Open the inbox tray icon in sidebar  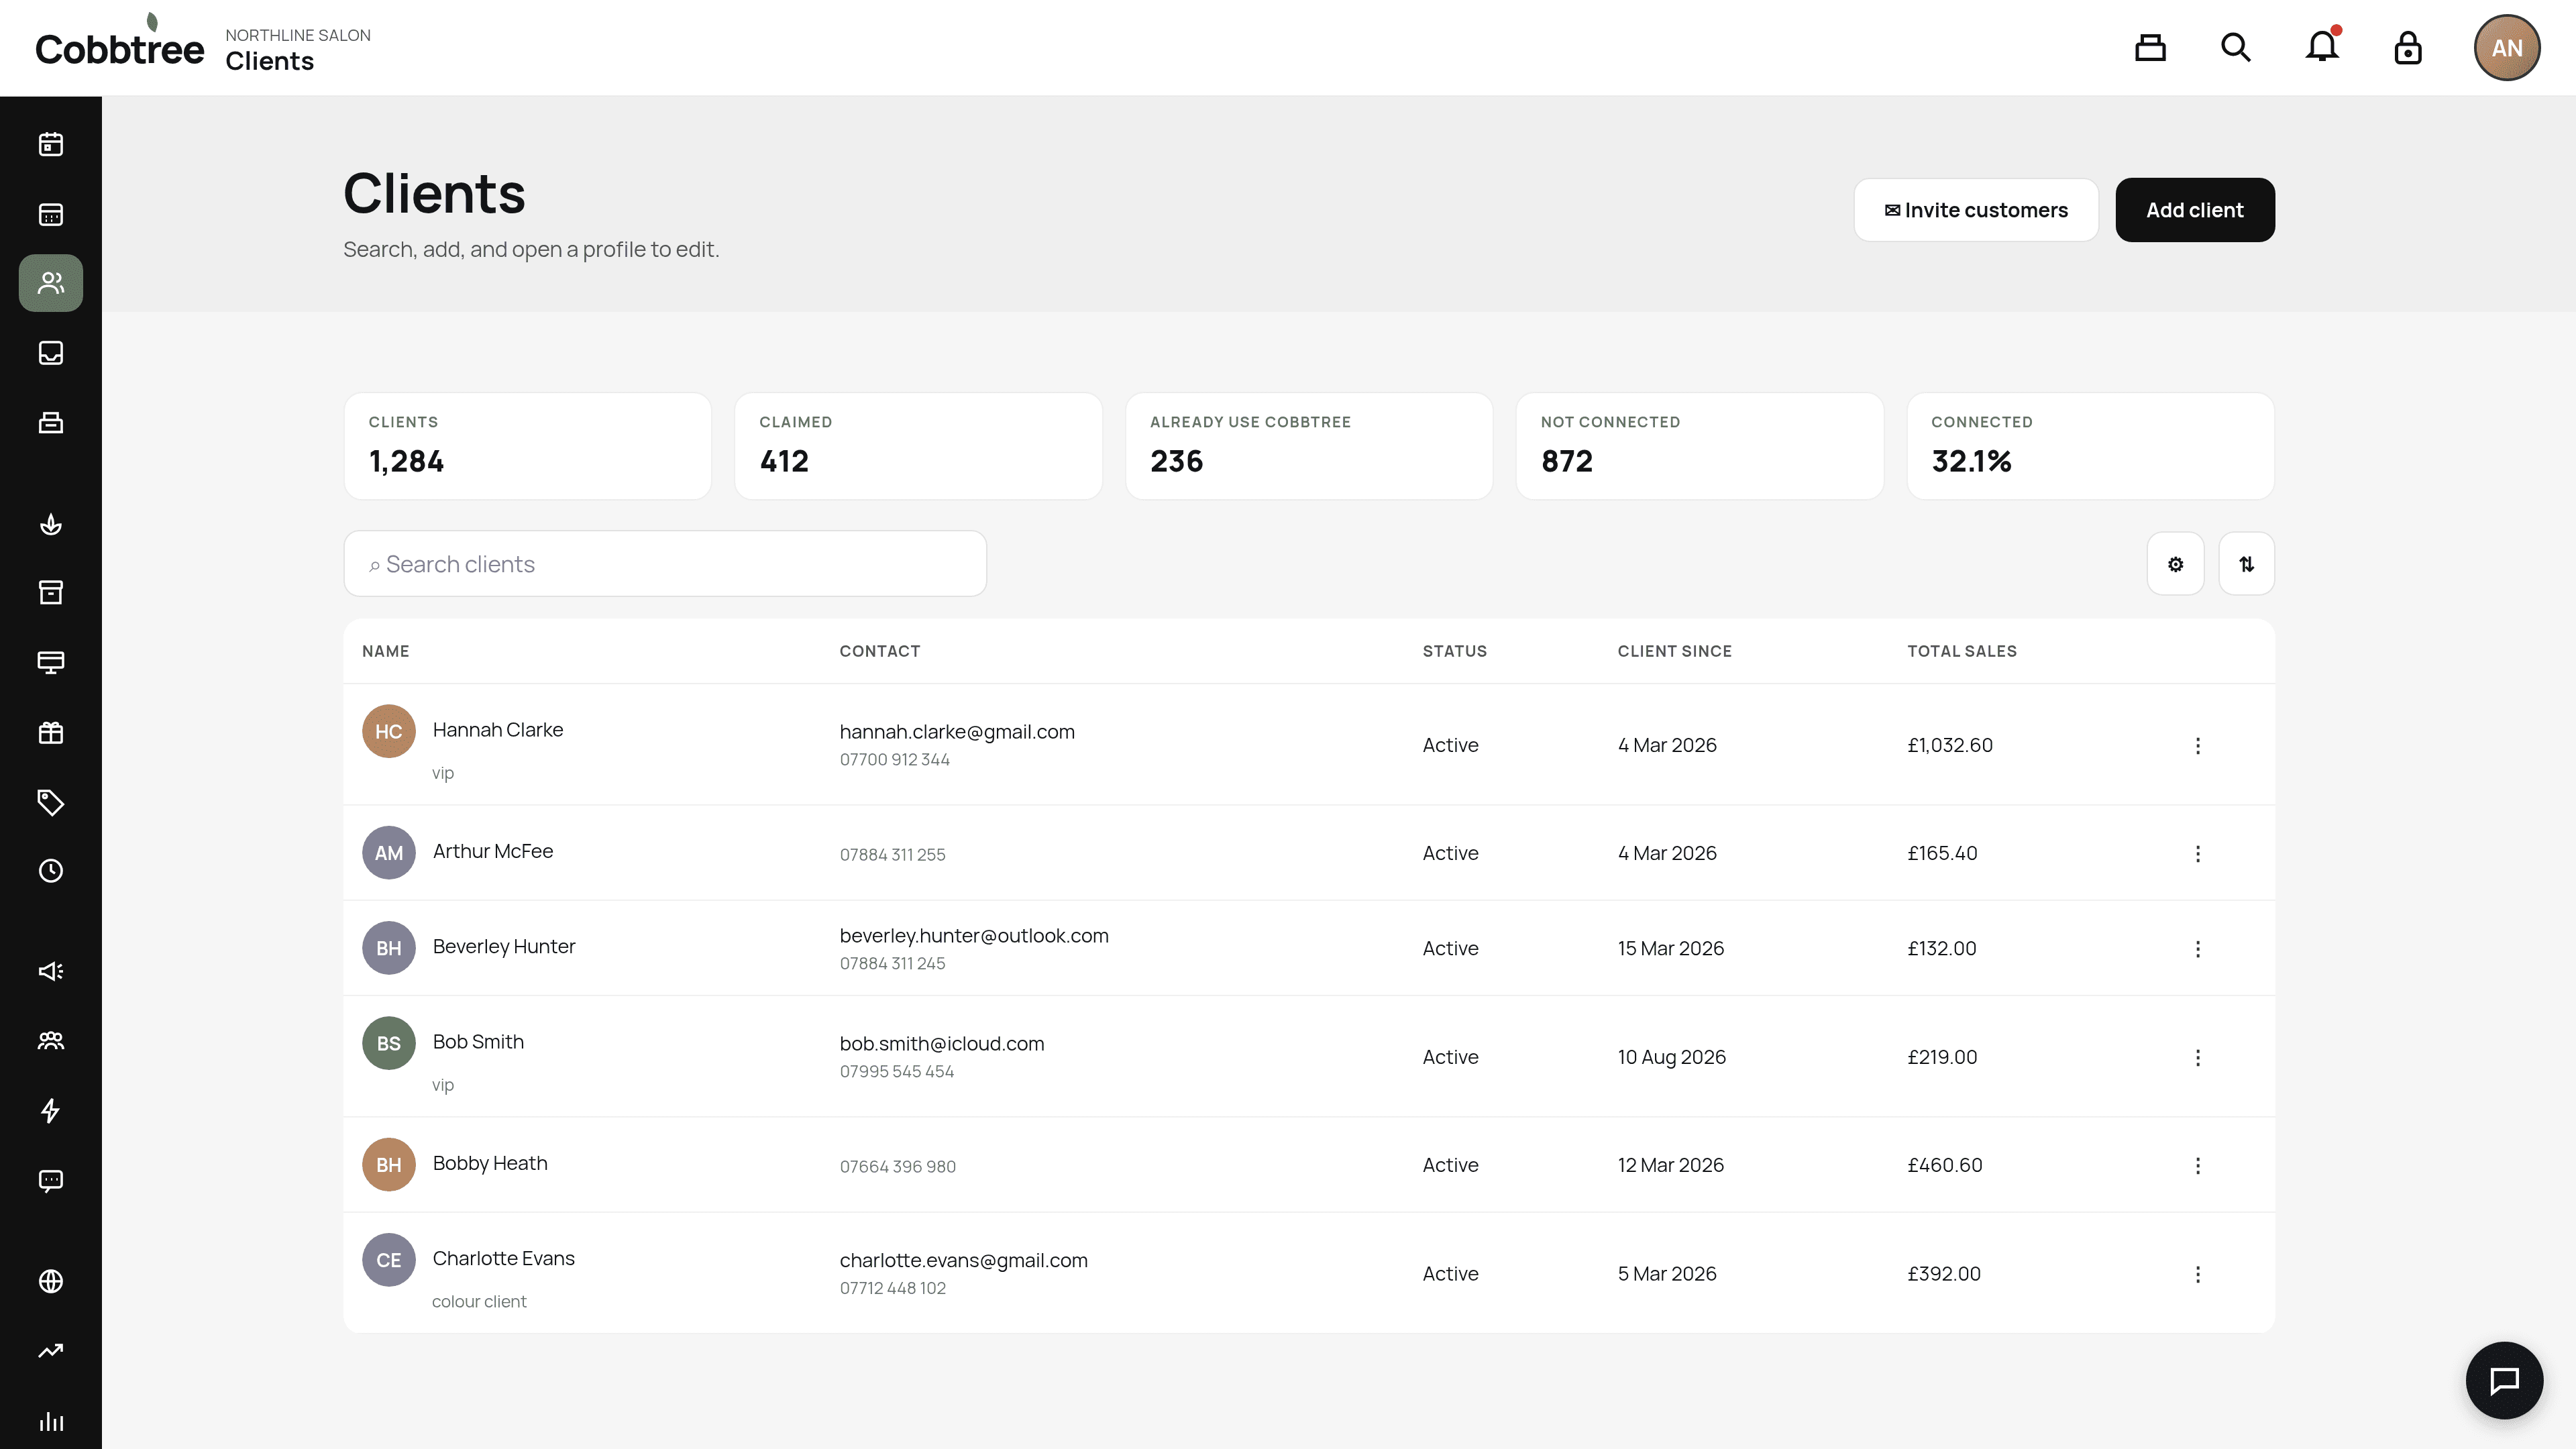click(51, 353)
